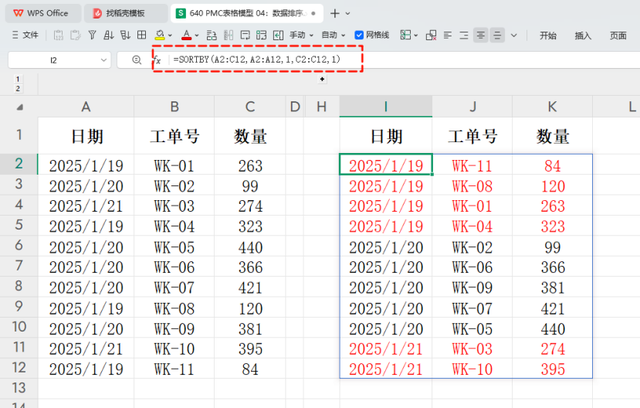The image size is (640, 408).
Task: Click cell B2 containing WK-01
Action: tap(174, 166)
